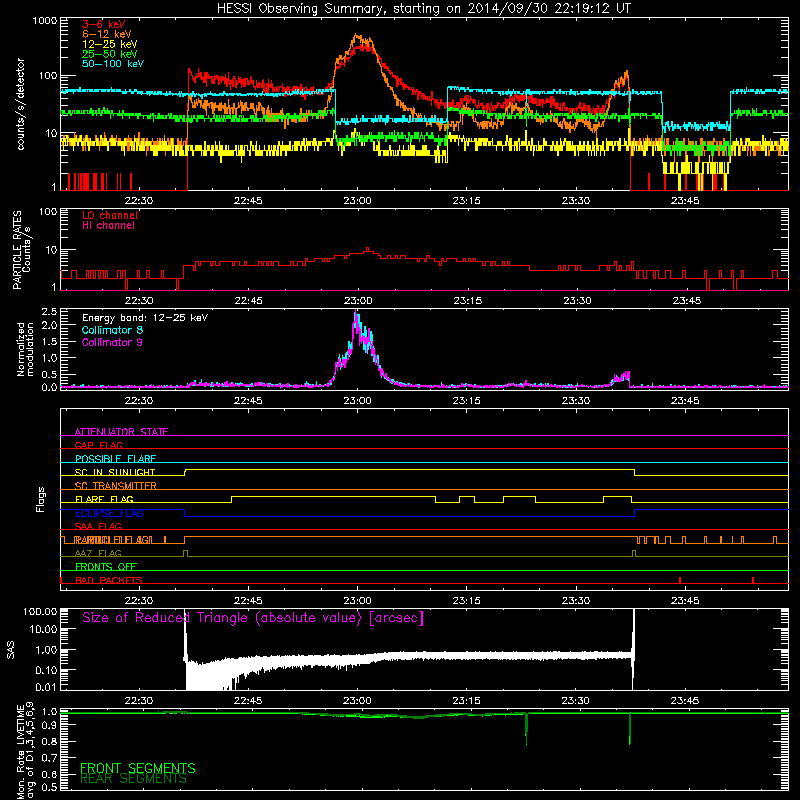Click the '100.00' tick on the SAS axis
Screen dimensions: 800x800
[x=40, y=611]
